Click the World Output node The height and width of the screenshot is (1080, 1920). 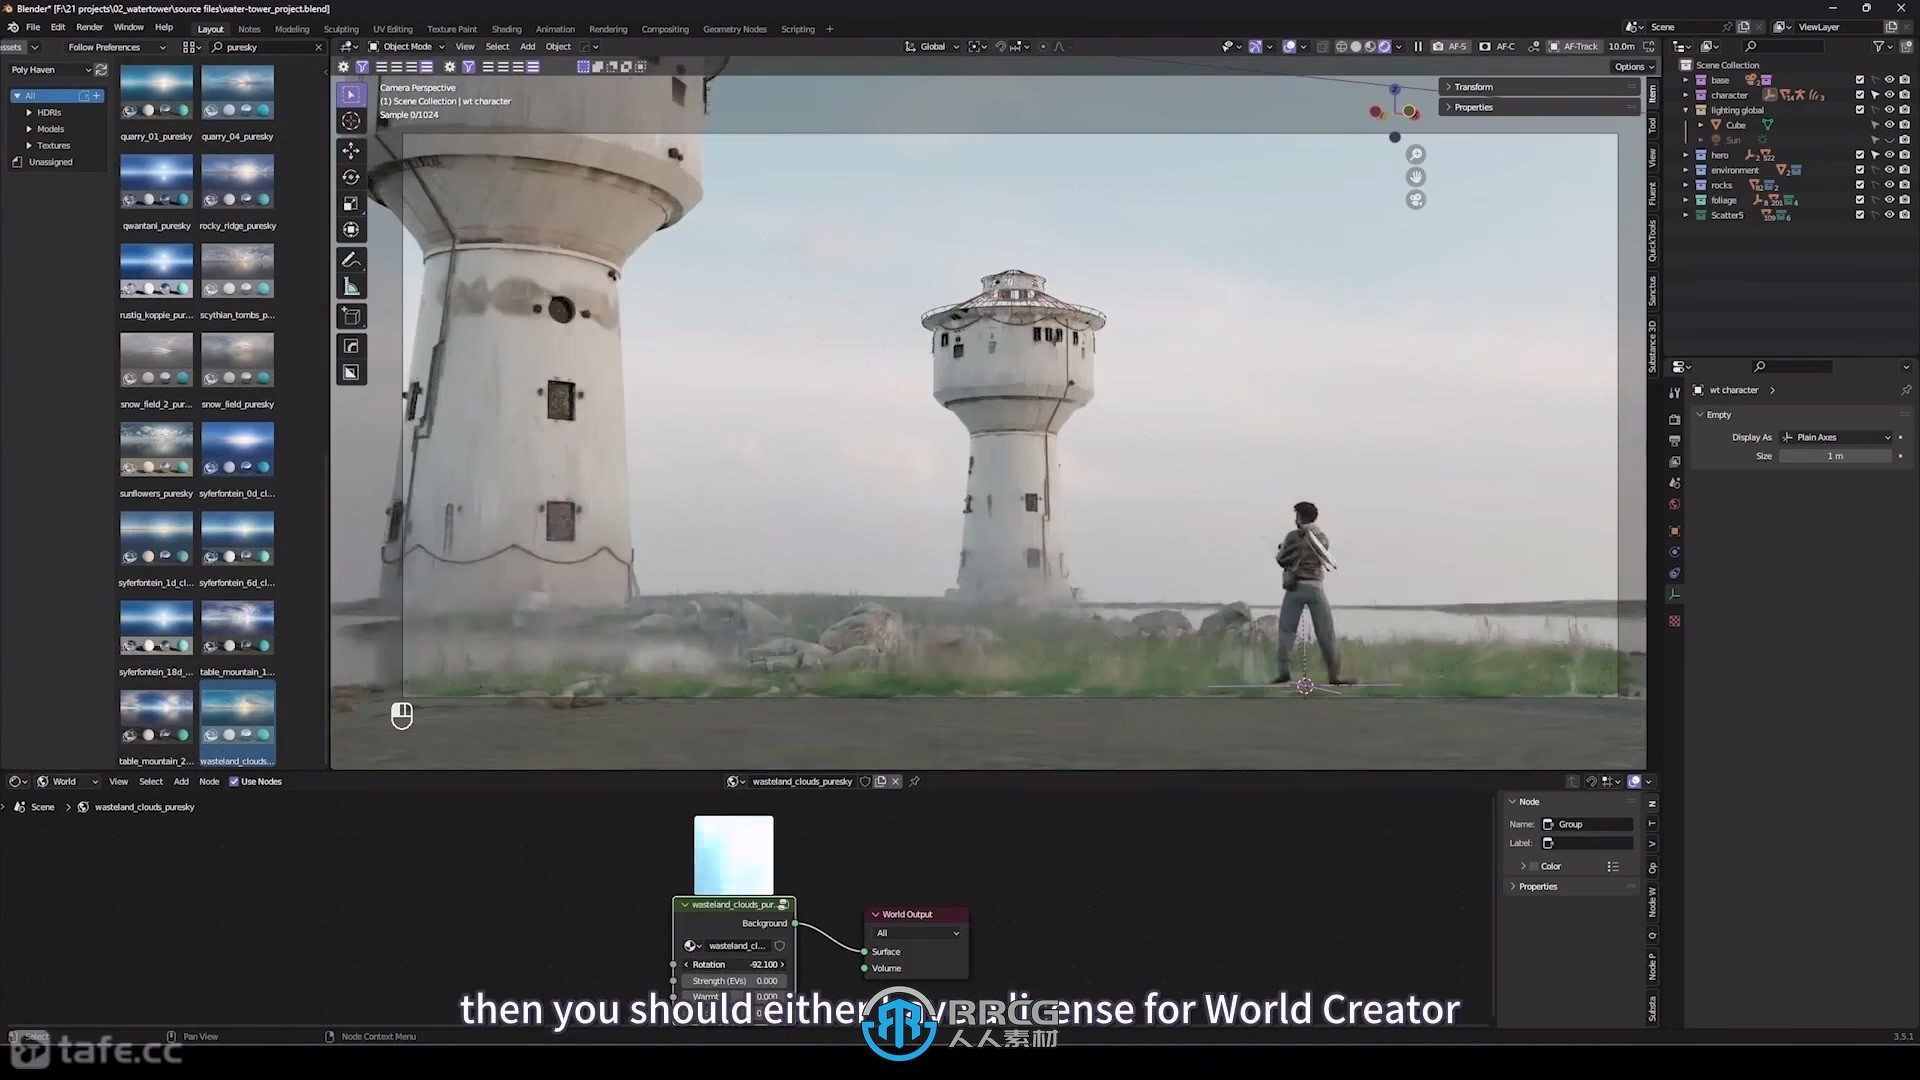pos(916,914)
